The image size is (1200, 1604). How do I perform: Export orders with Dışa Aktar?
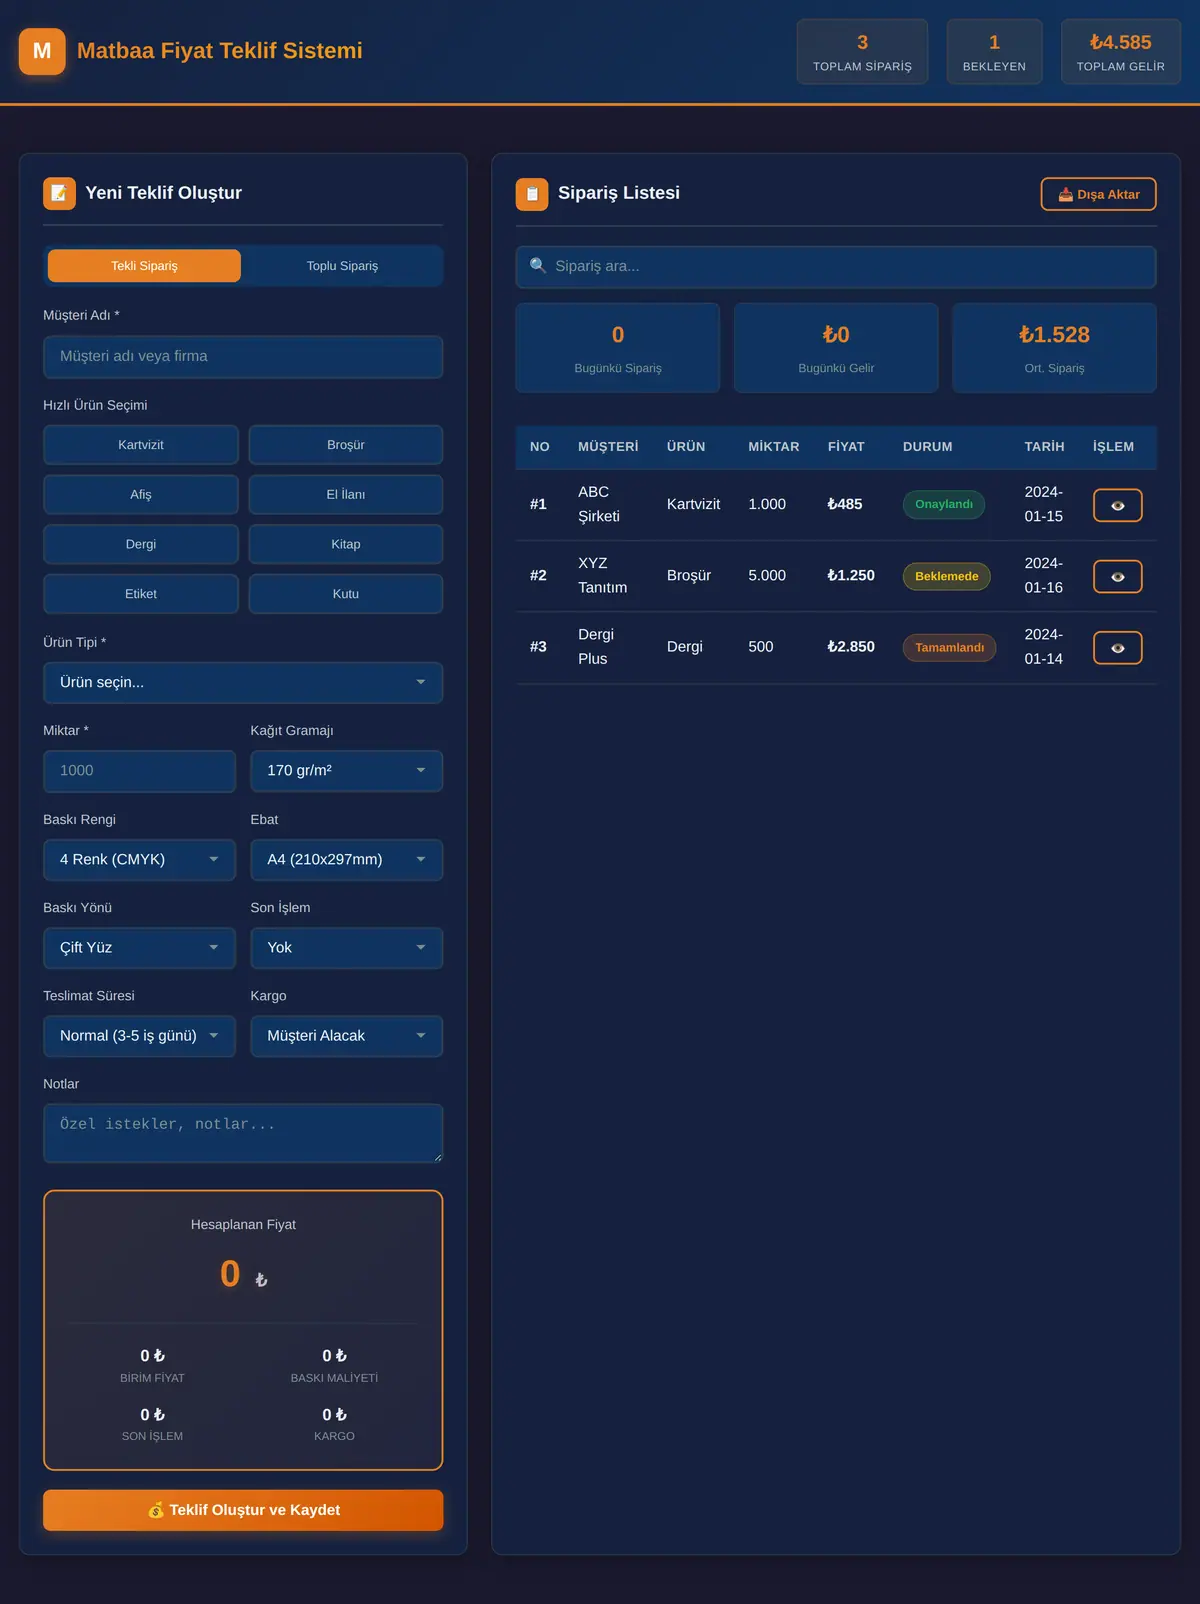(x=1098, y=194)
